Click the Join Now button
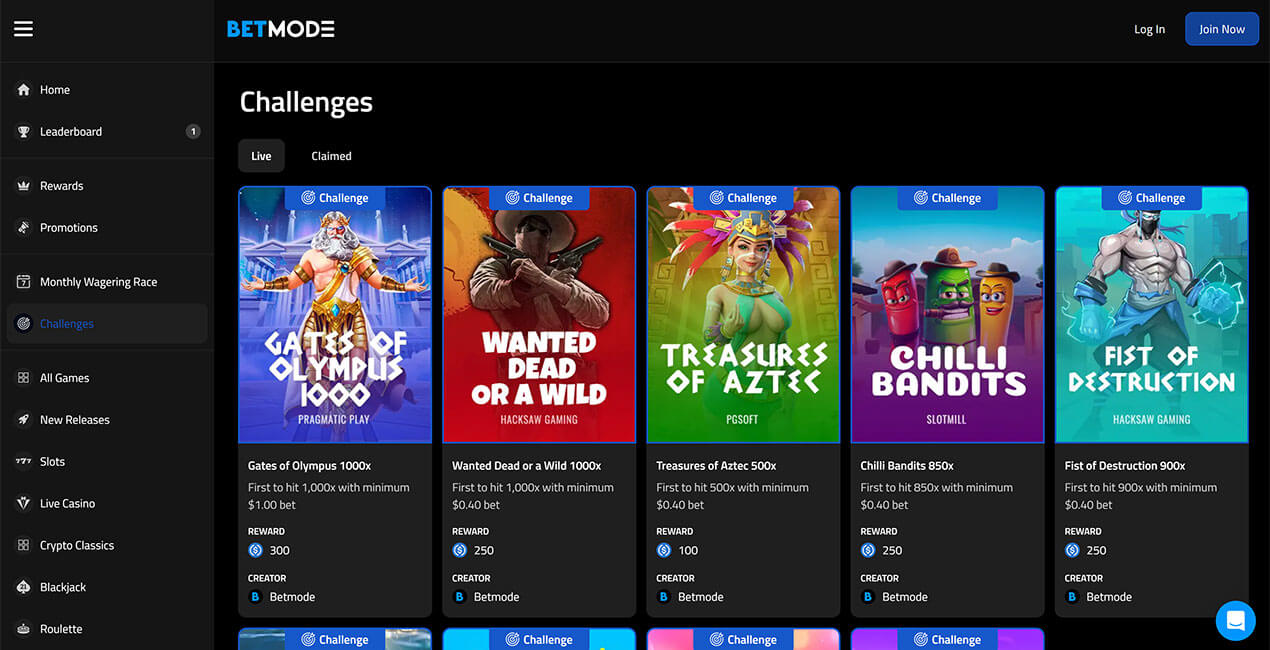 tap(1222, 29)
